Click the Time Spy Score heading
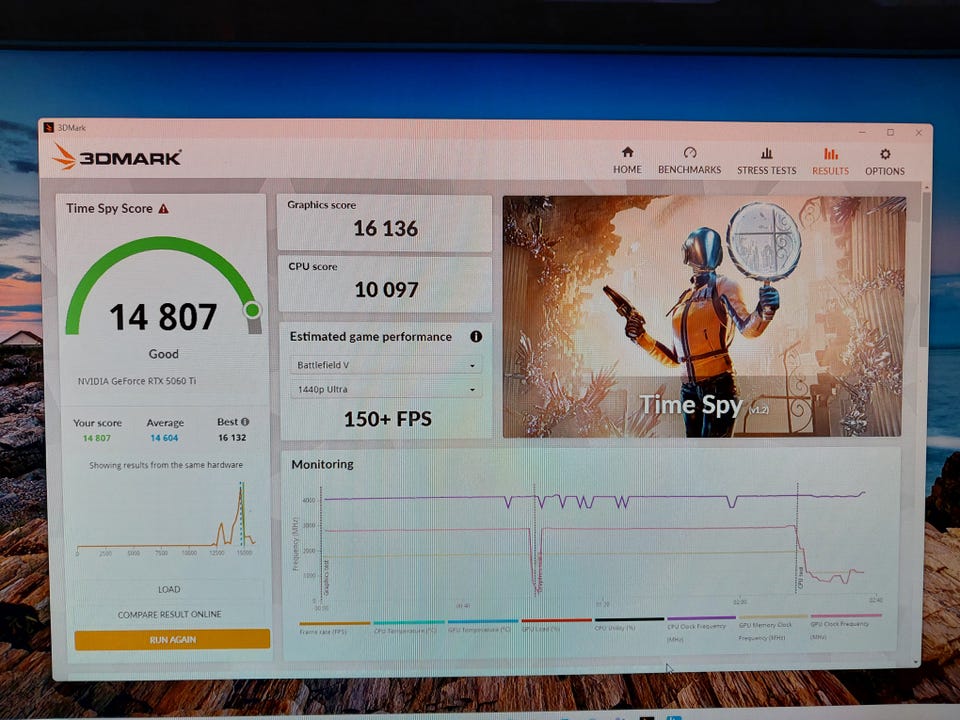Viewport: 960px width, 720px height. (x=109, y=209)
